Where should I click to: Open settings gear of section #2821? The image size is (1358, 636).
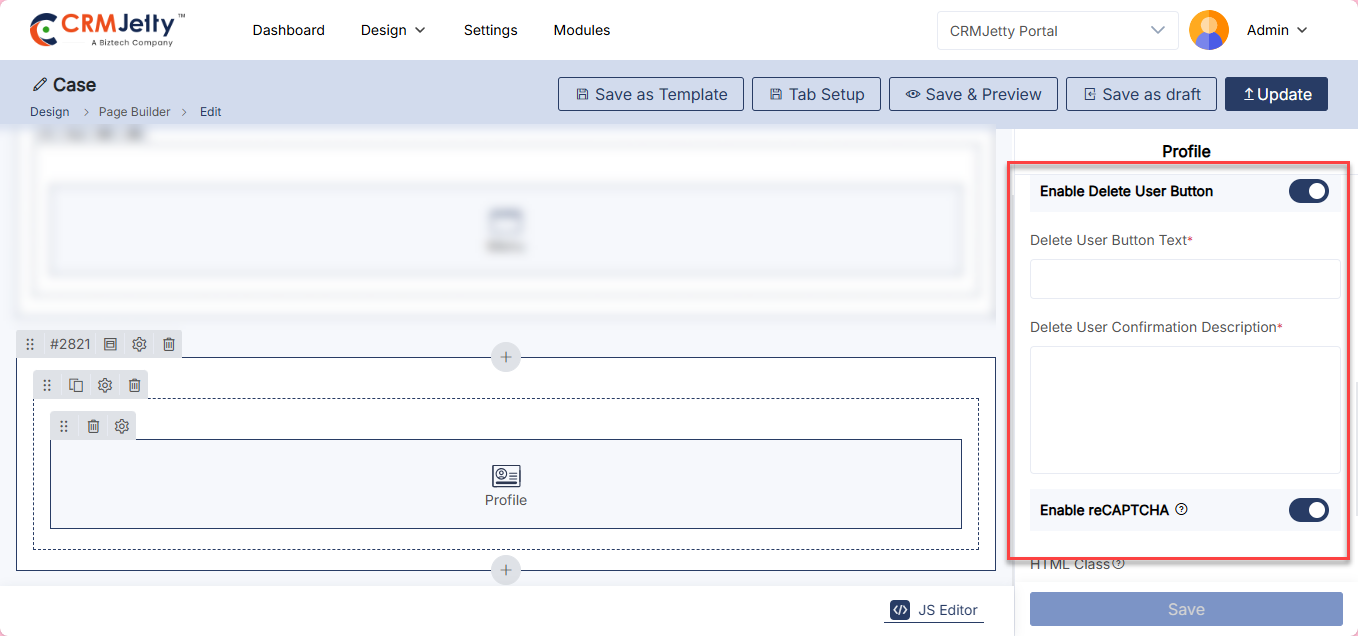[x=139, y=344]
